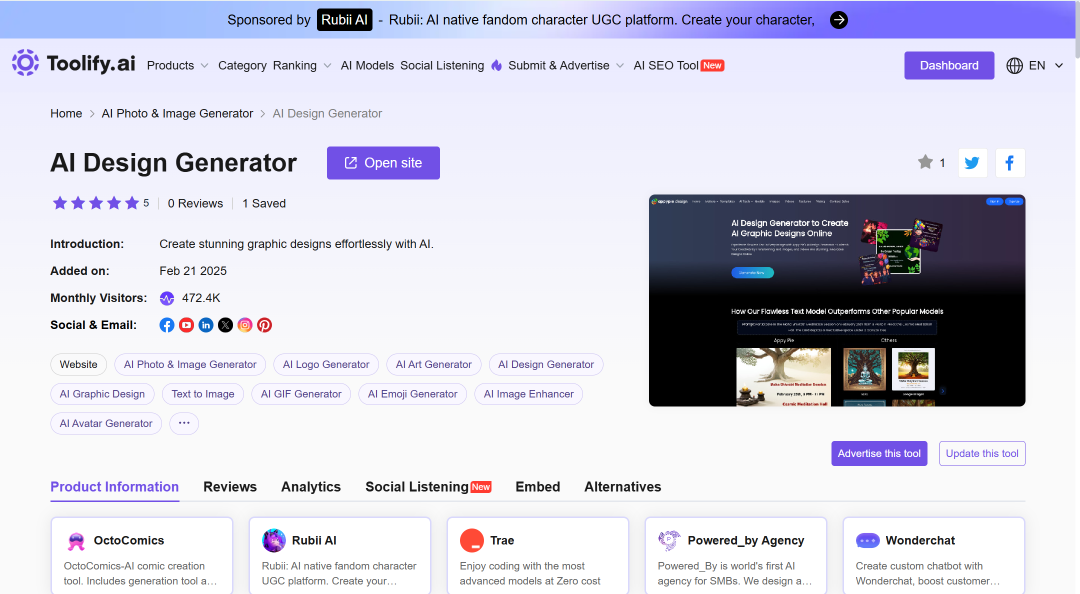Switch to the Alternatives tab
This screenshot has width=1080, height=594.
623,487
